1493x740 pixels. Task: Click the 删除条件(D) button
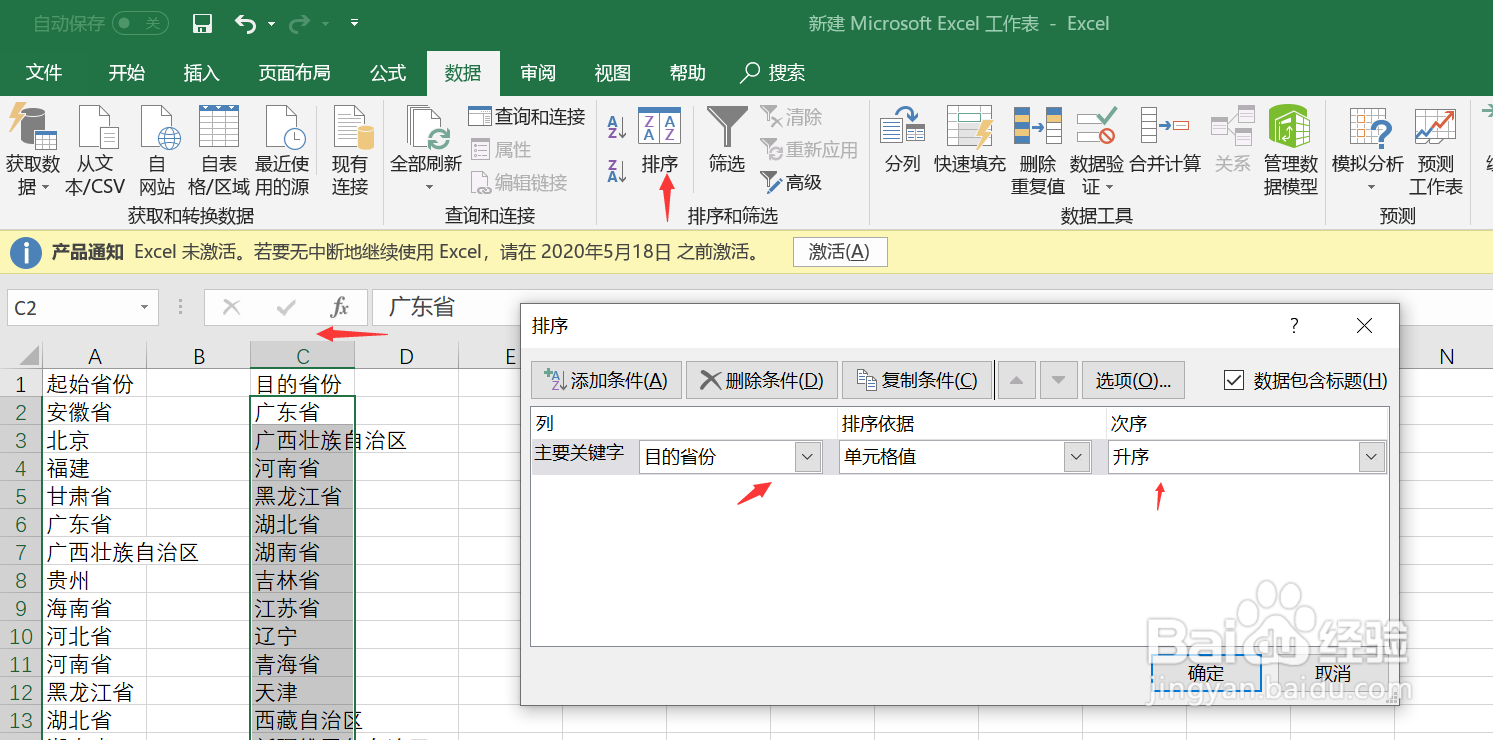coord(761,380)
